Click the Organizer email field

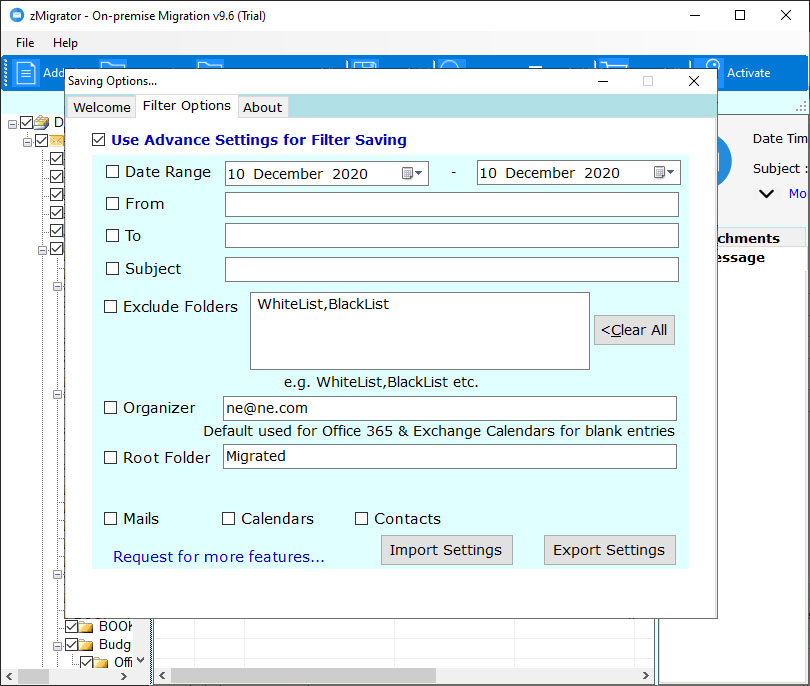[450, 409]
